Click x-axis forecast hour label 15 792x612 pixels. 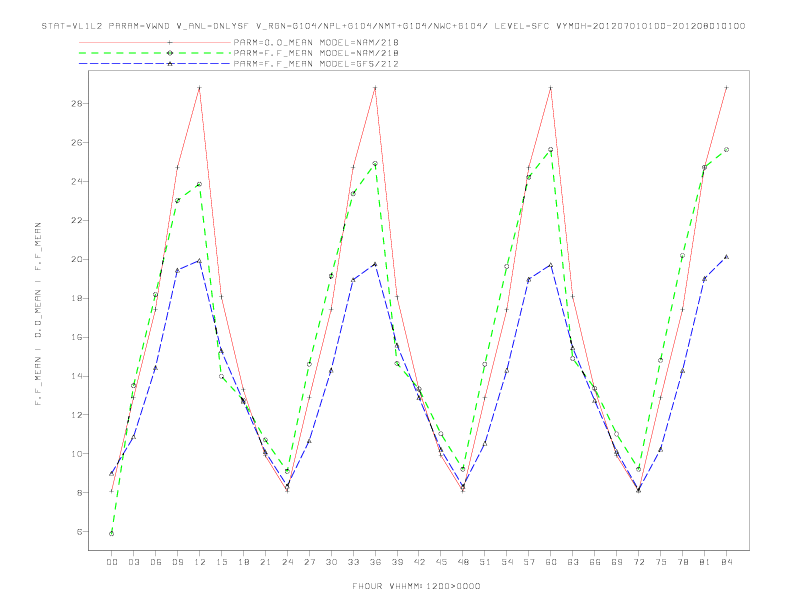point(222,562)
